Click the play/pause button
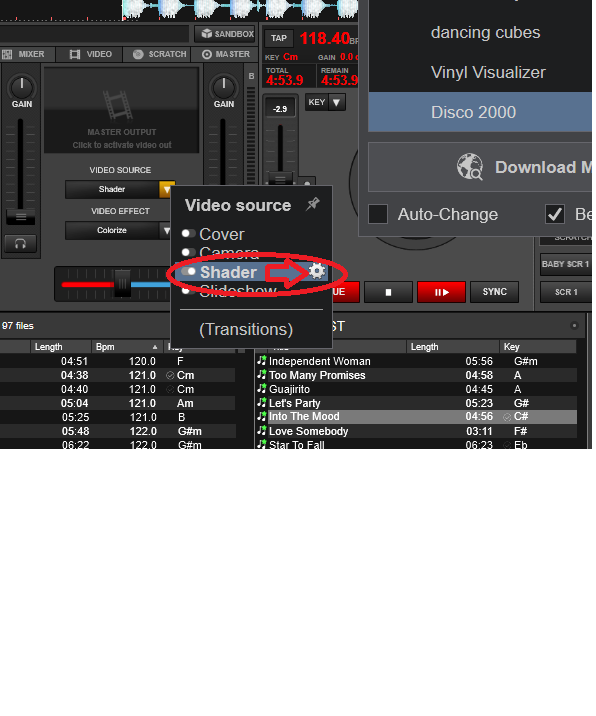The height and width of the screenshot is (716, 596). [x=441, y=292]
